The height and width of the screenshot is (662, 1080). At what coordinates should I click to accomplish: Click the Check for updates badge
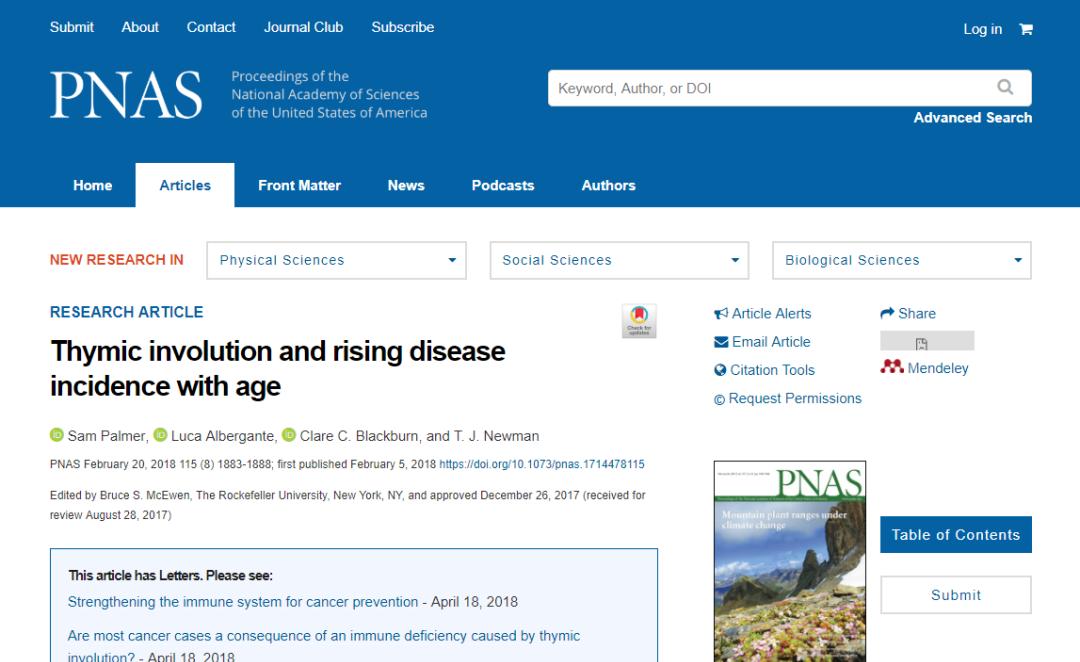pyautogui.click(x=639, y=321)
